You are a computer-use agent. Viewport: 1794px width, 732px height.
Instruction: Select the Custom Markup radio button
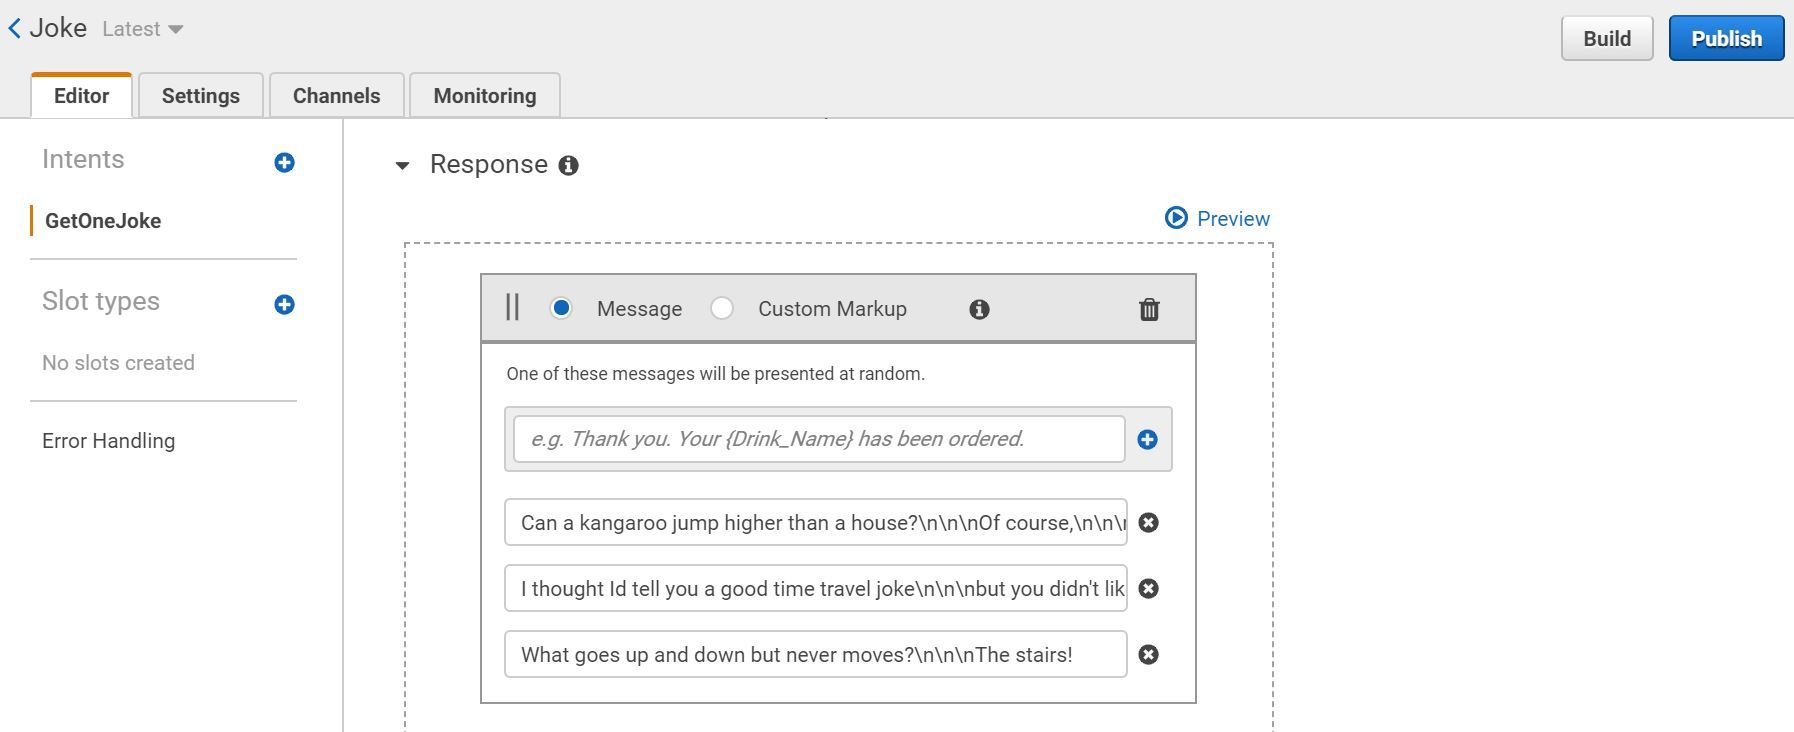[x=722, y=308]
